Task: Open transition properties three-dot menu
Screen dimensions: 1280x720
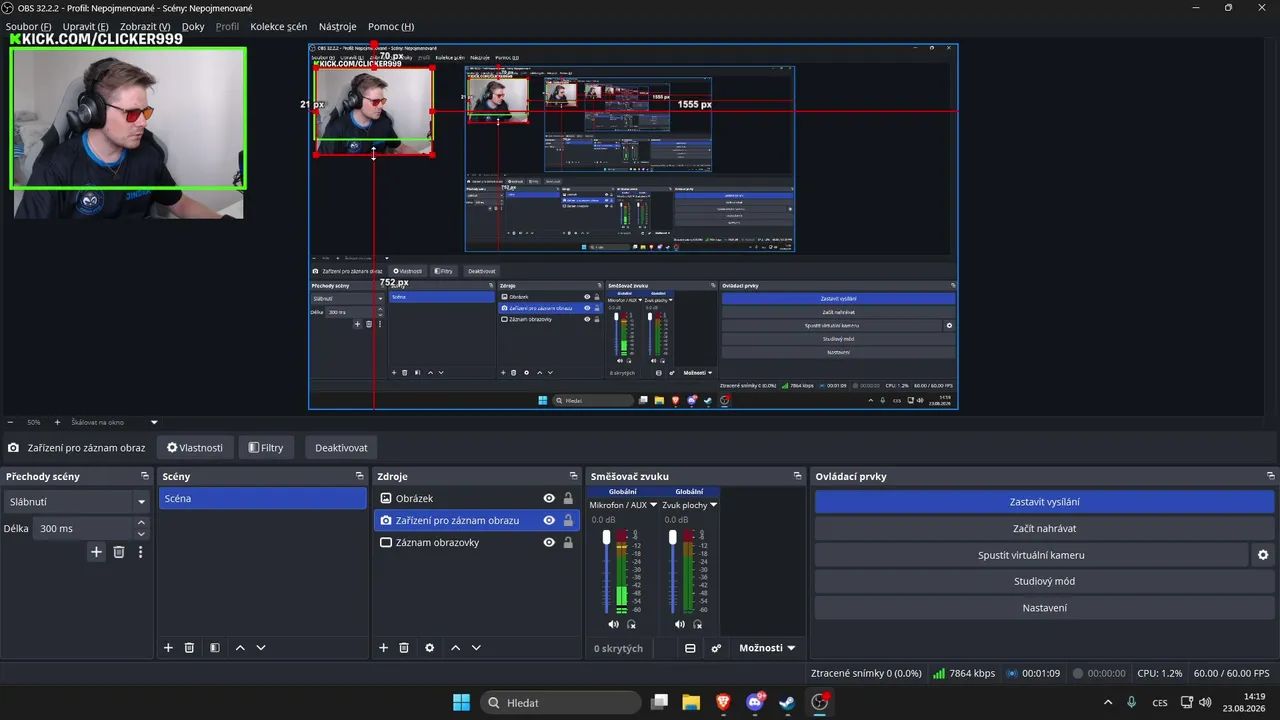Action: [x=140, y=552]
